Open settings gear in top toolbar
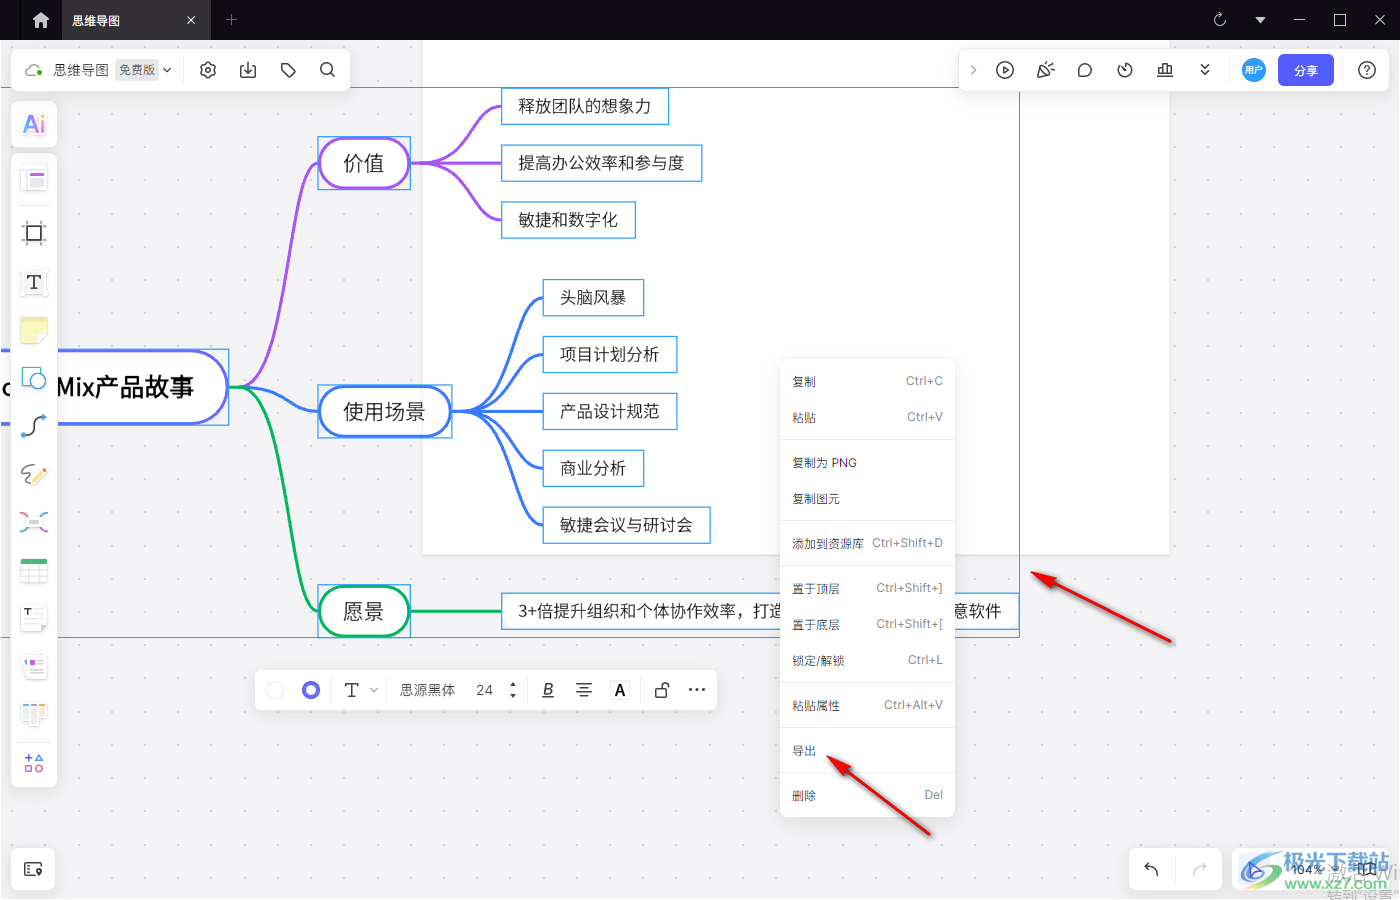The height and width of the screenshot is (900, 1400). [x=208, y=70]
